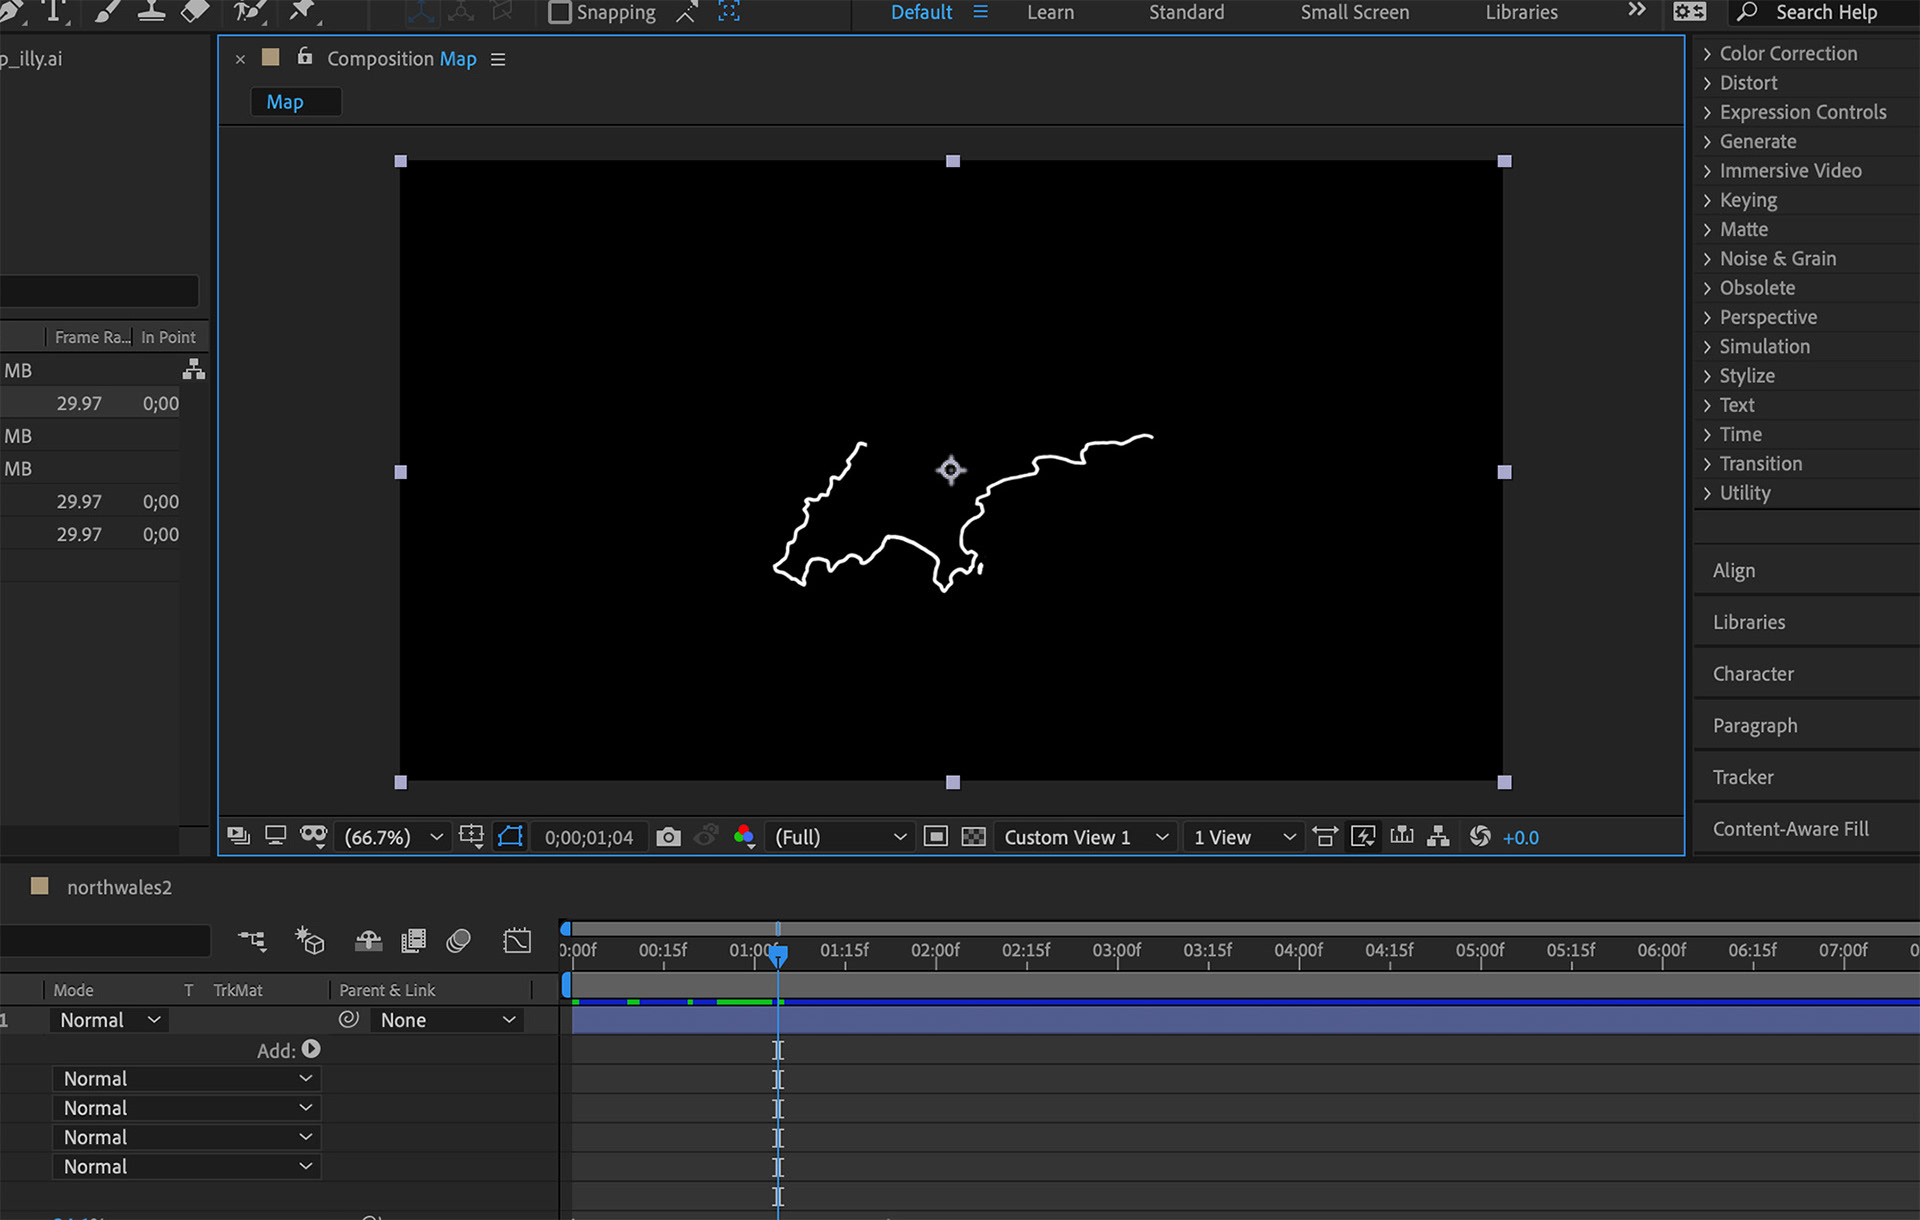Image resolution: width=1920 pixels, height=1220 pixels.
Task: Expand the Color Correction effects category
Action: 1707,54
